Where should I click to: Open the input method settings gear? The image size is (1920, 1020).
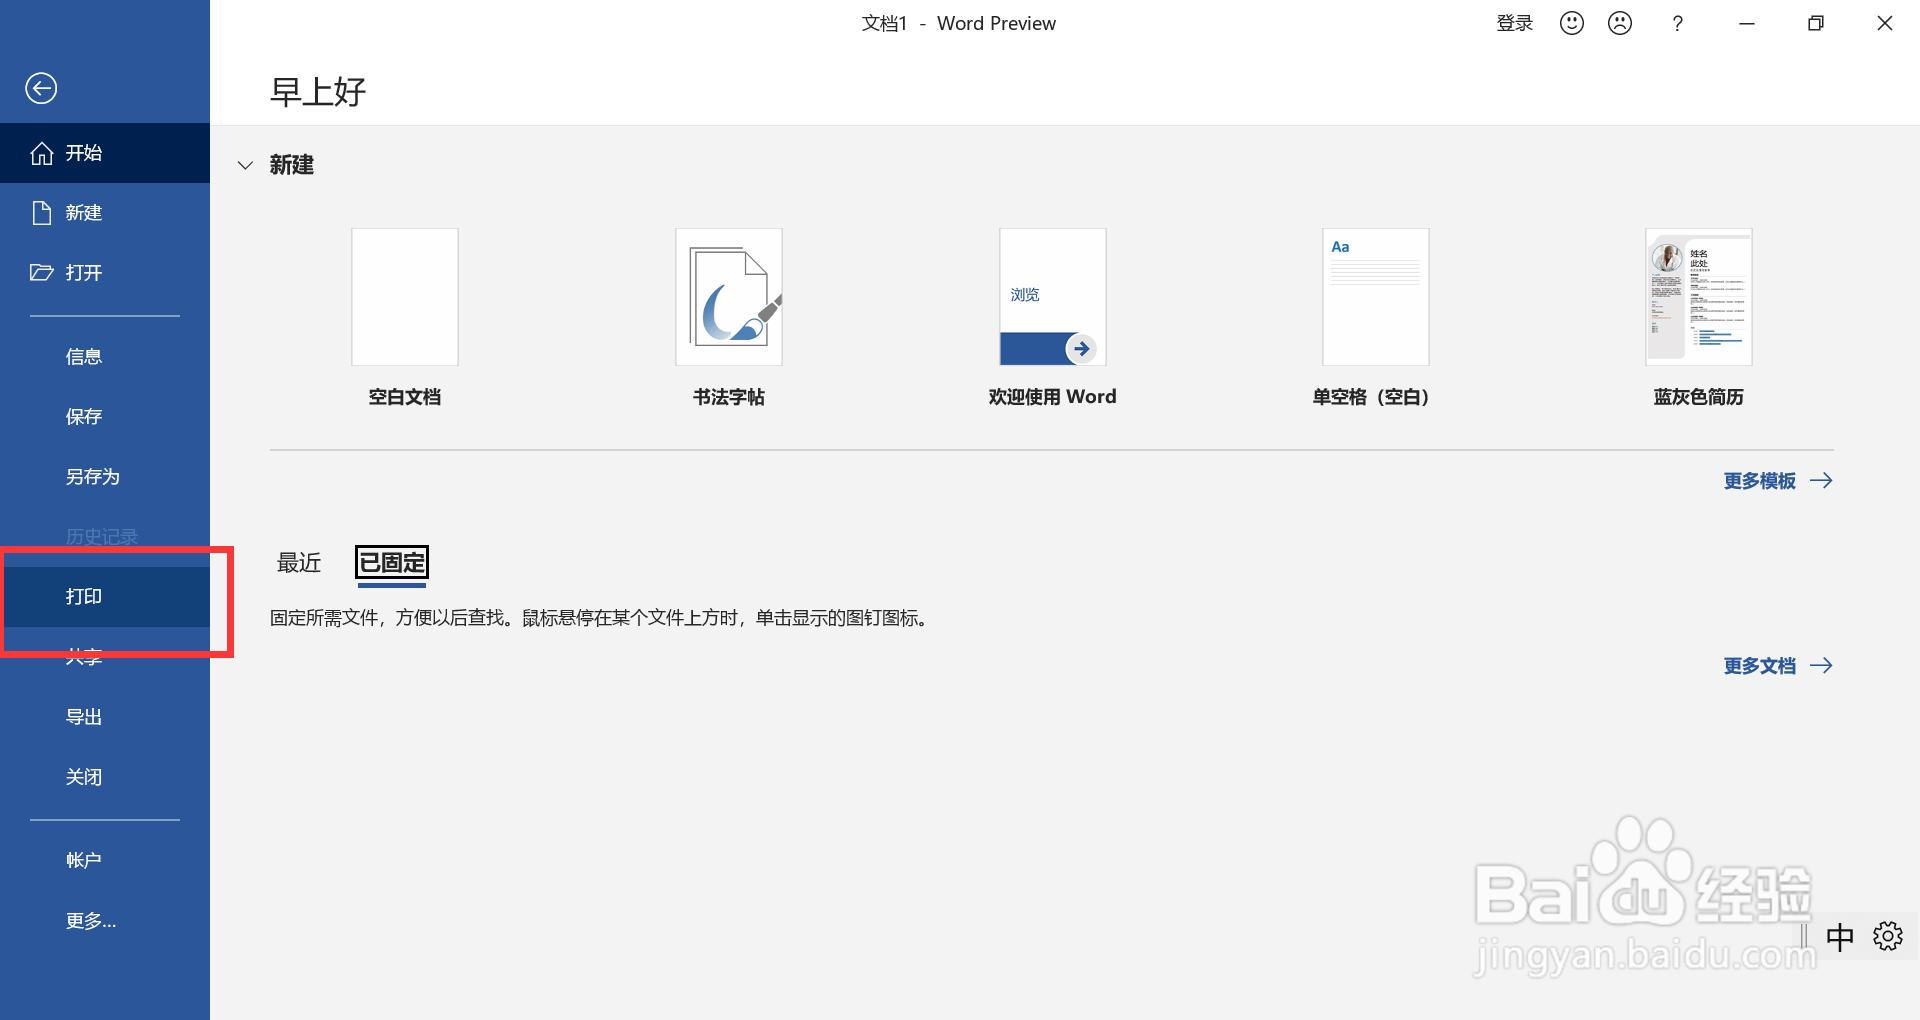[1888, 936]
